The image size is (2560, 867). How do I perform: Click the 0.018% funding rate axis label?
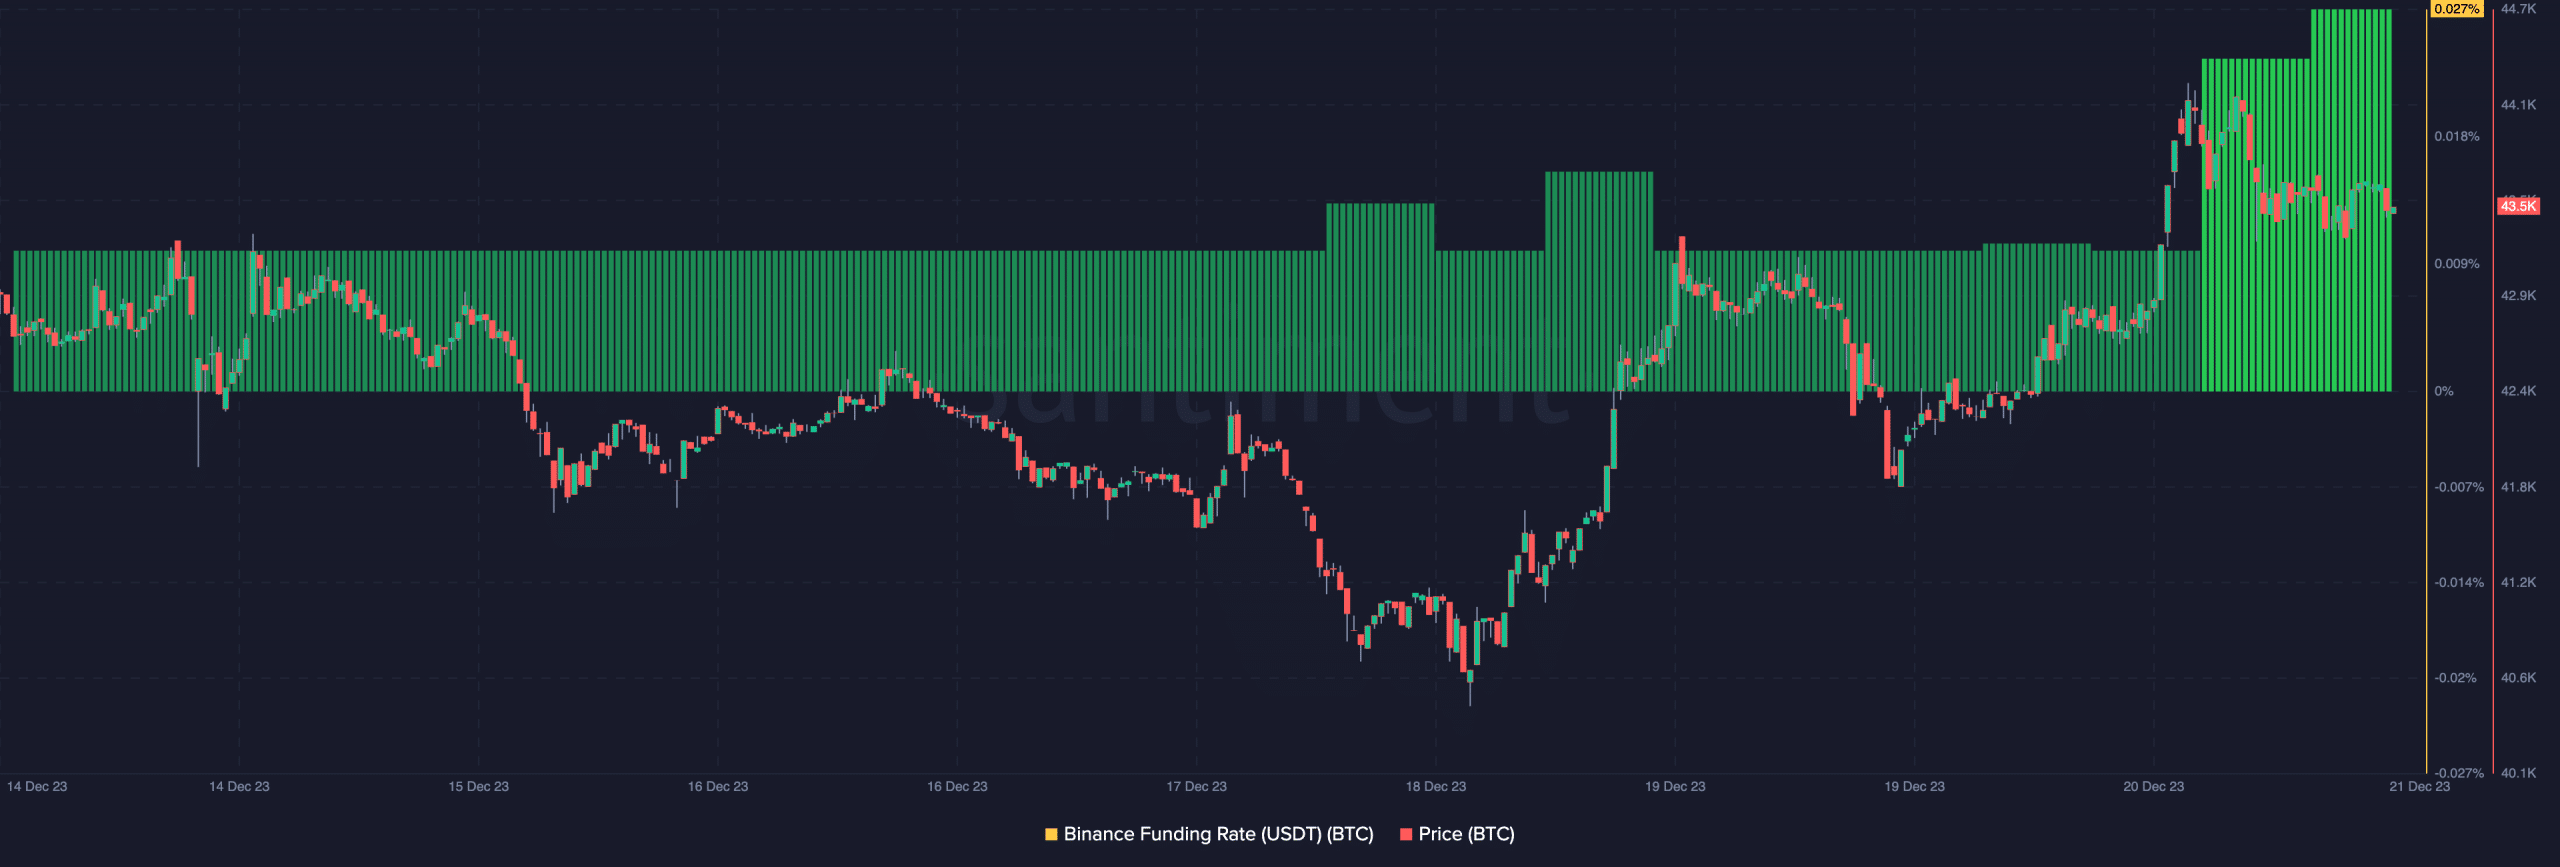pos(2457,136)
